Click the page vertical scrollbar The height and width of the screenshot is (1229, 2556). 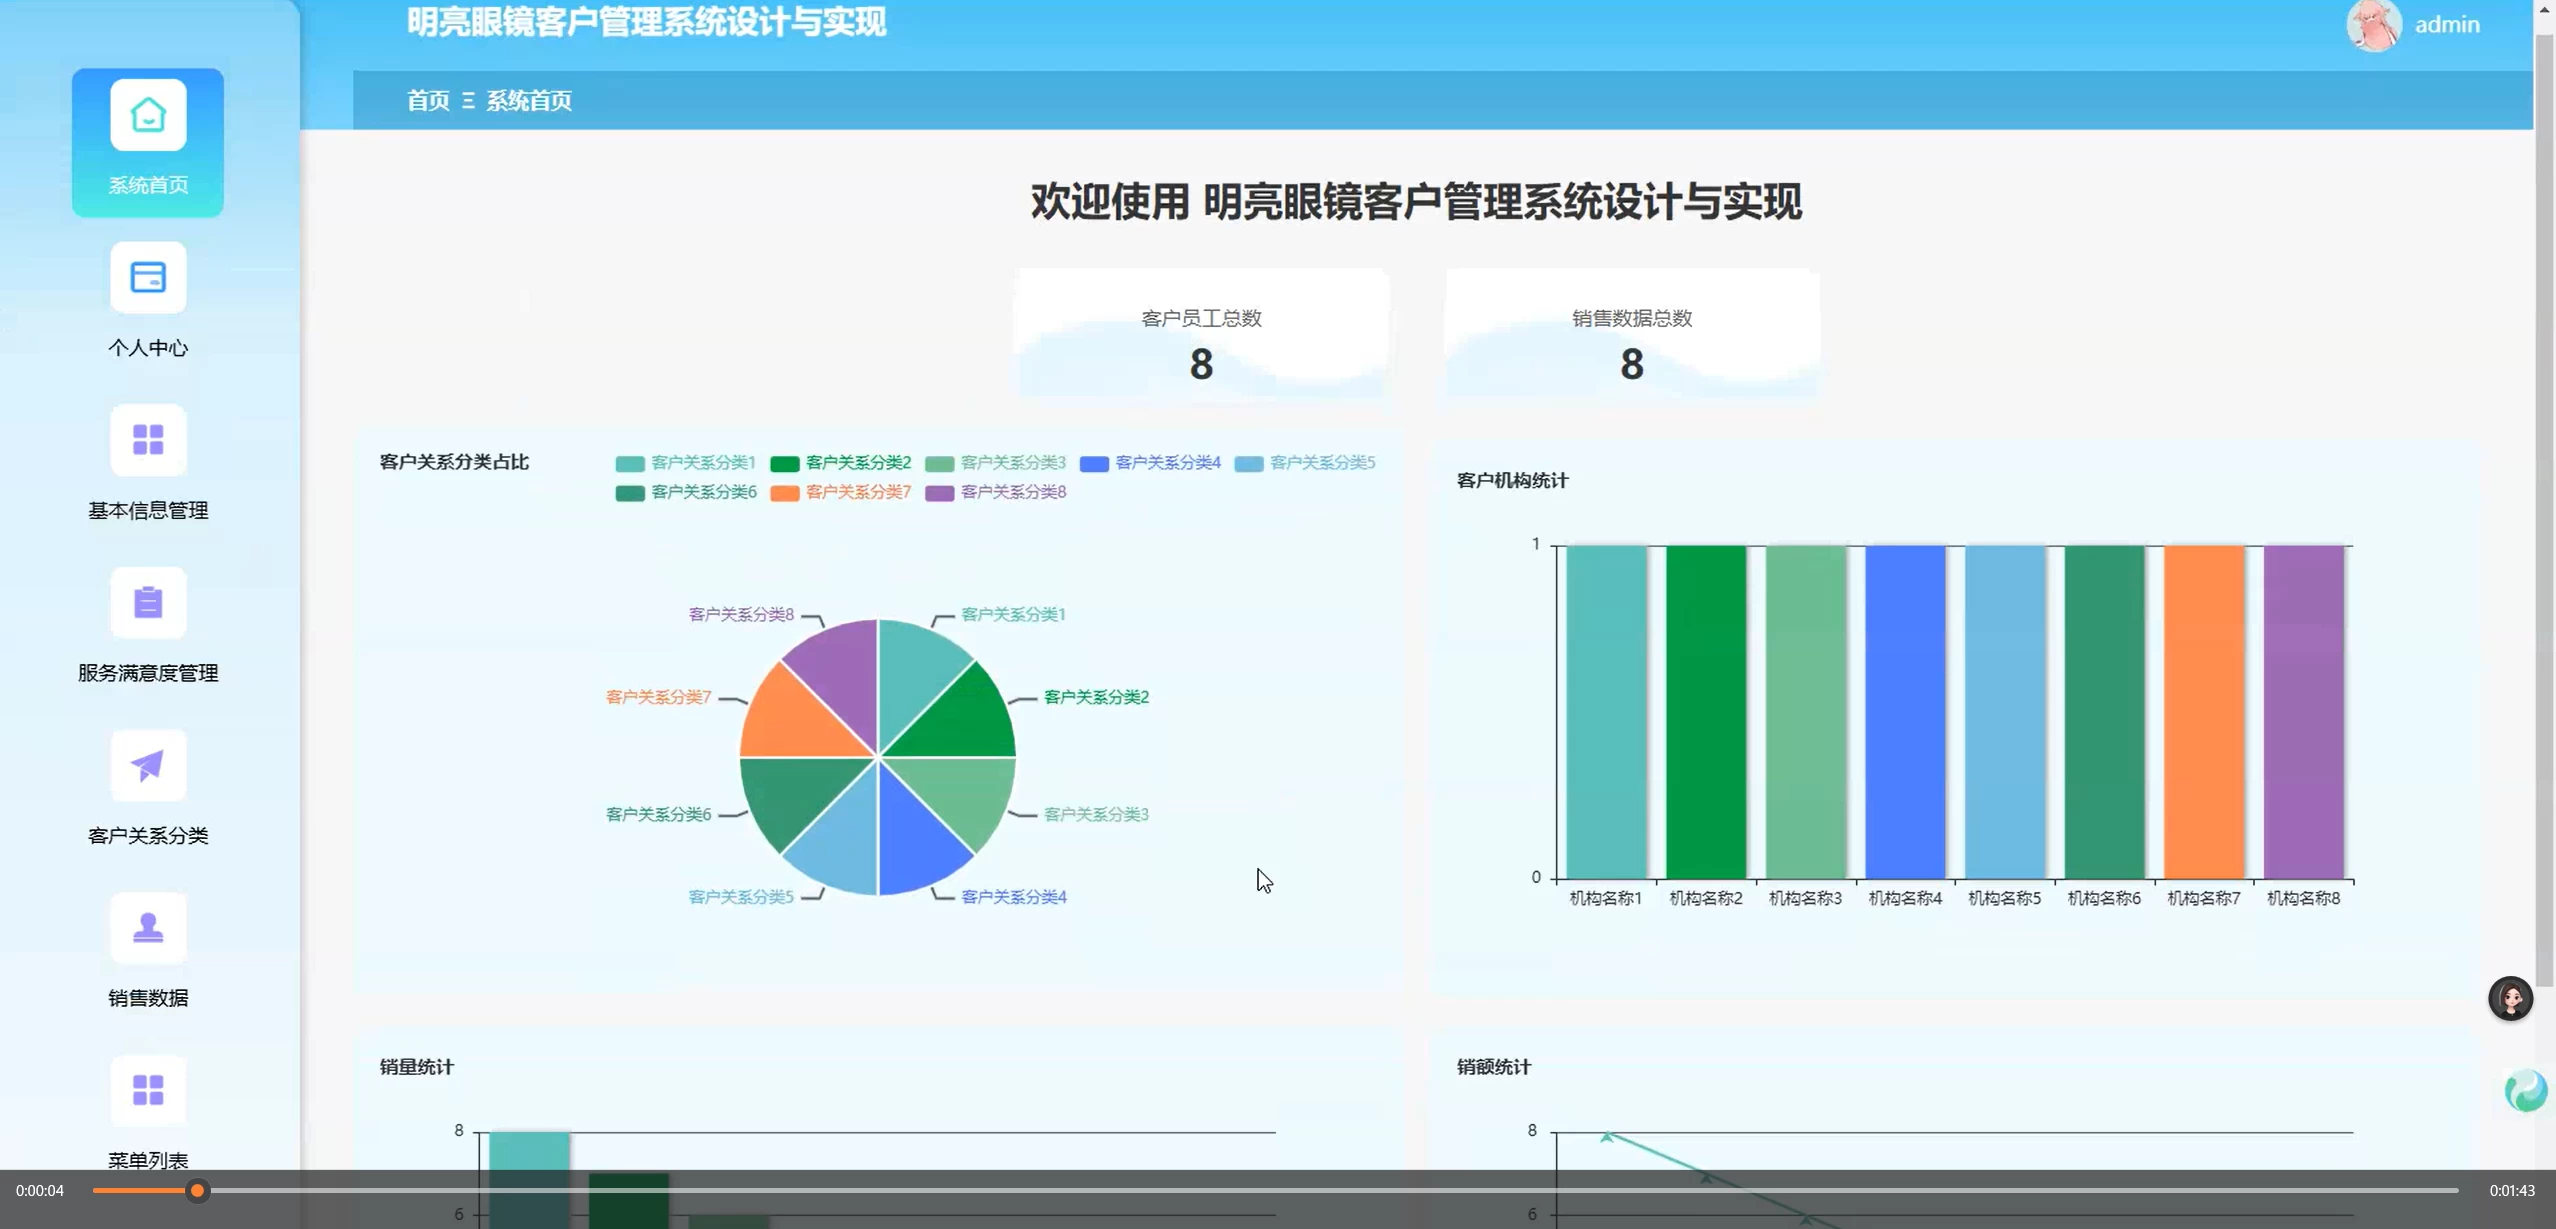point(2544,500)
